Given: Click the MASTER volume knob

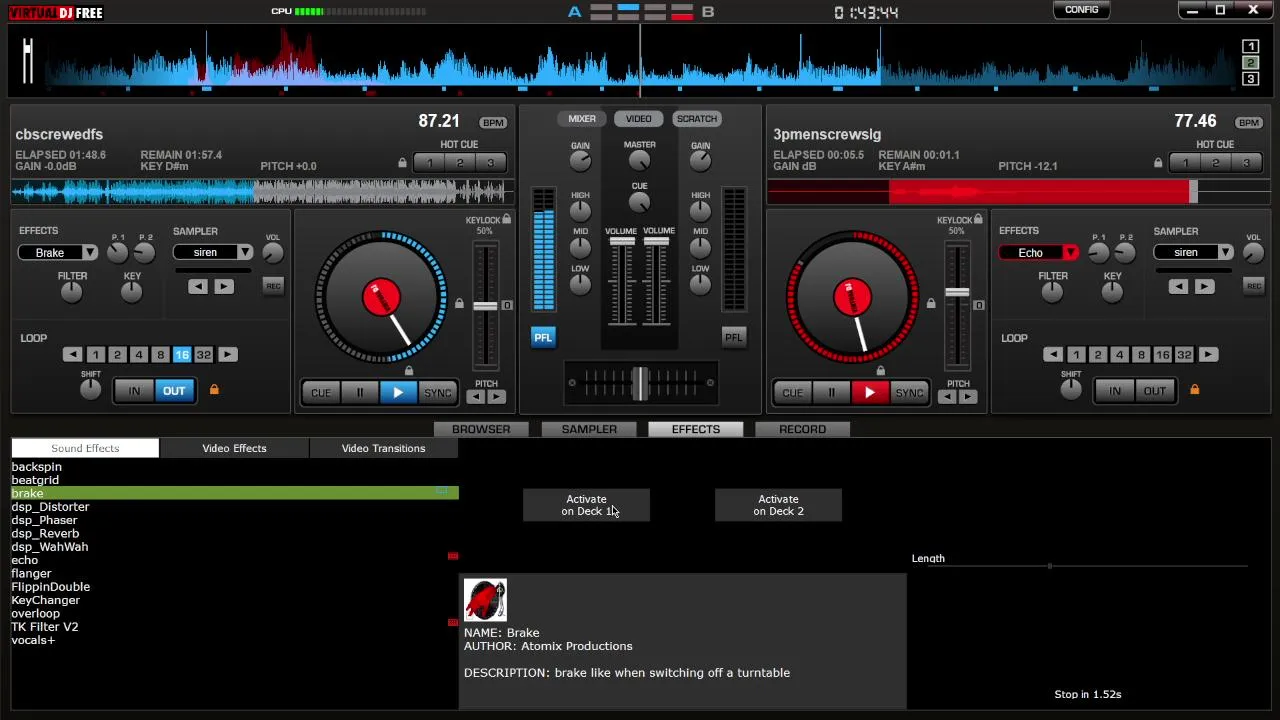Looking at the screenshot, I should (639, 162).
